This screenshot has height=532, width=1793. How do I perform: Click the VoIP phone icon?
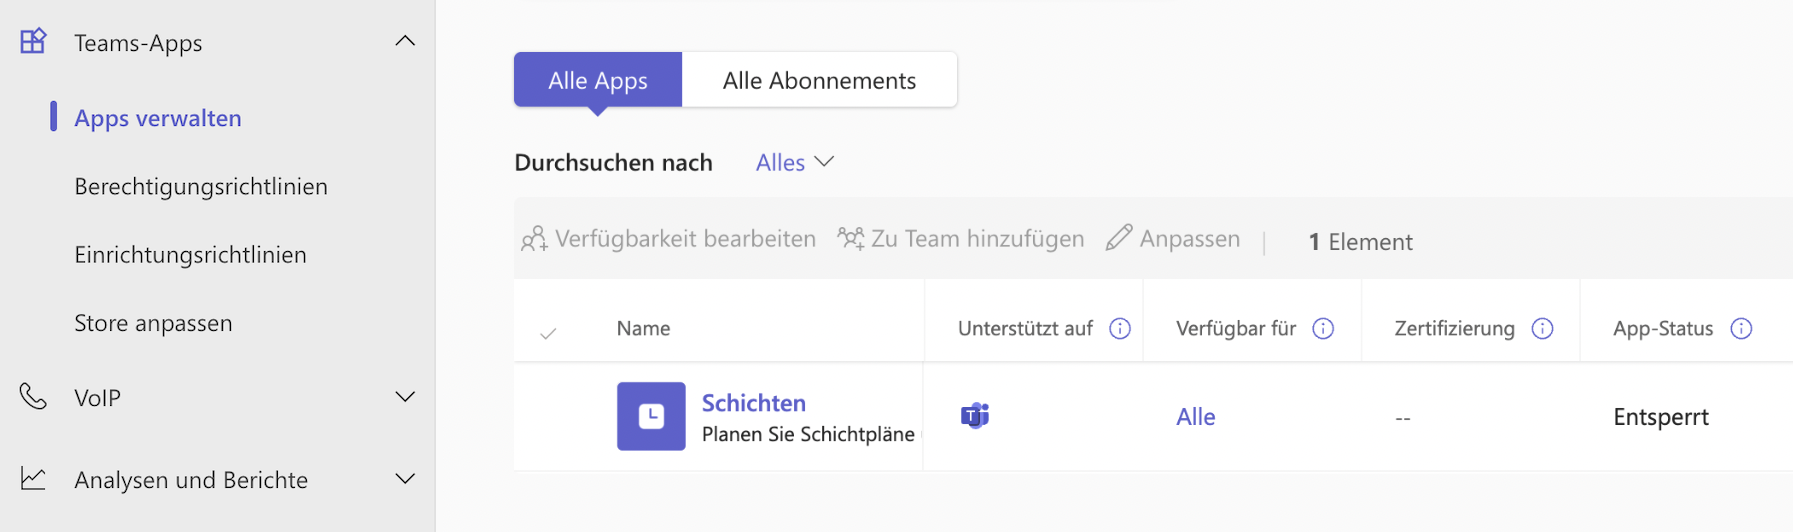[33, 397]
